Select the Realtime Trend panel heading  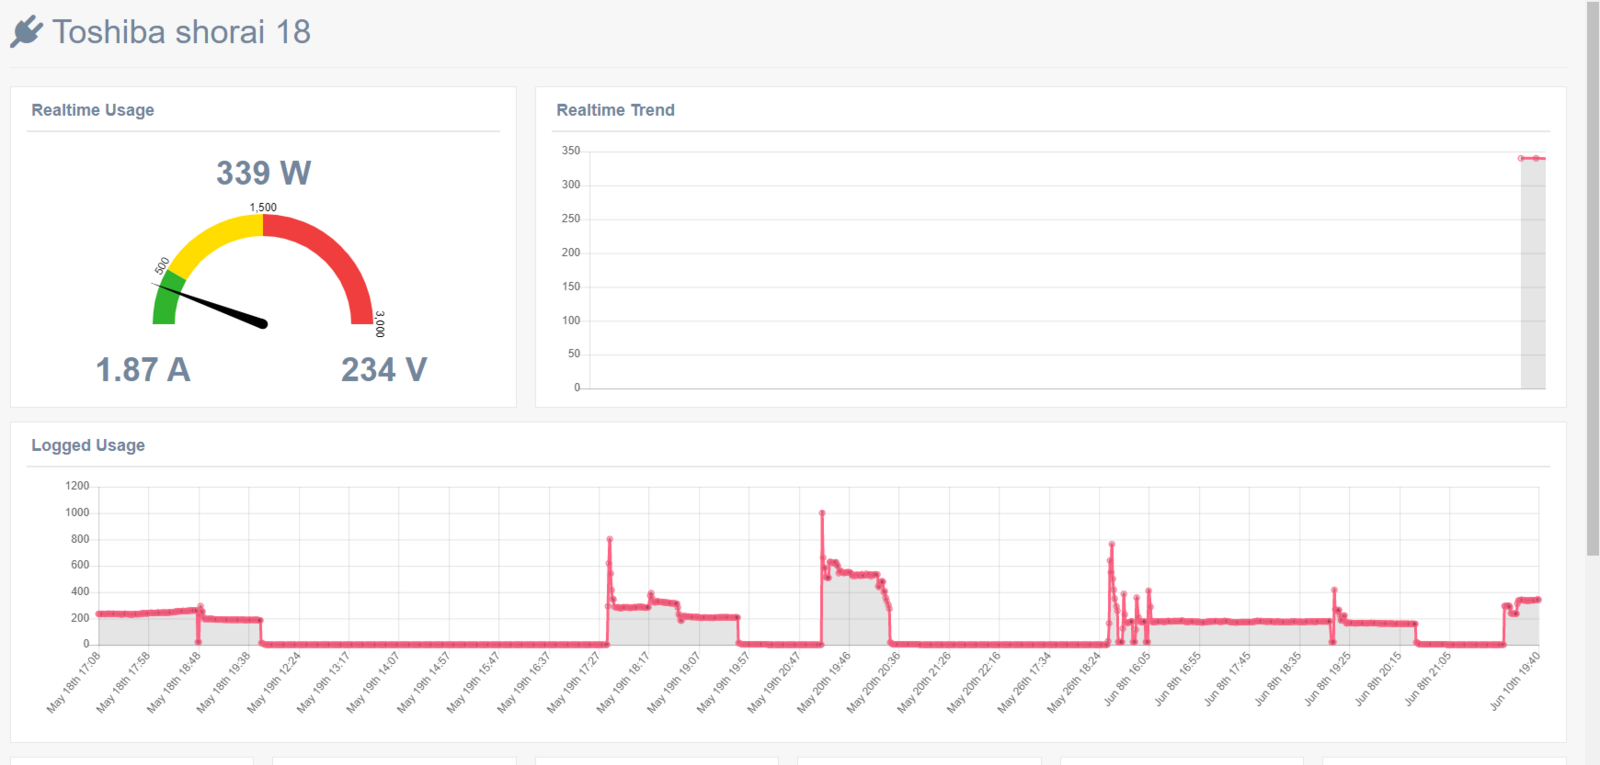(x=615, y=110)
